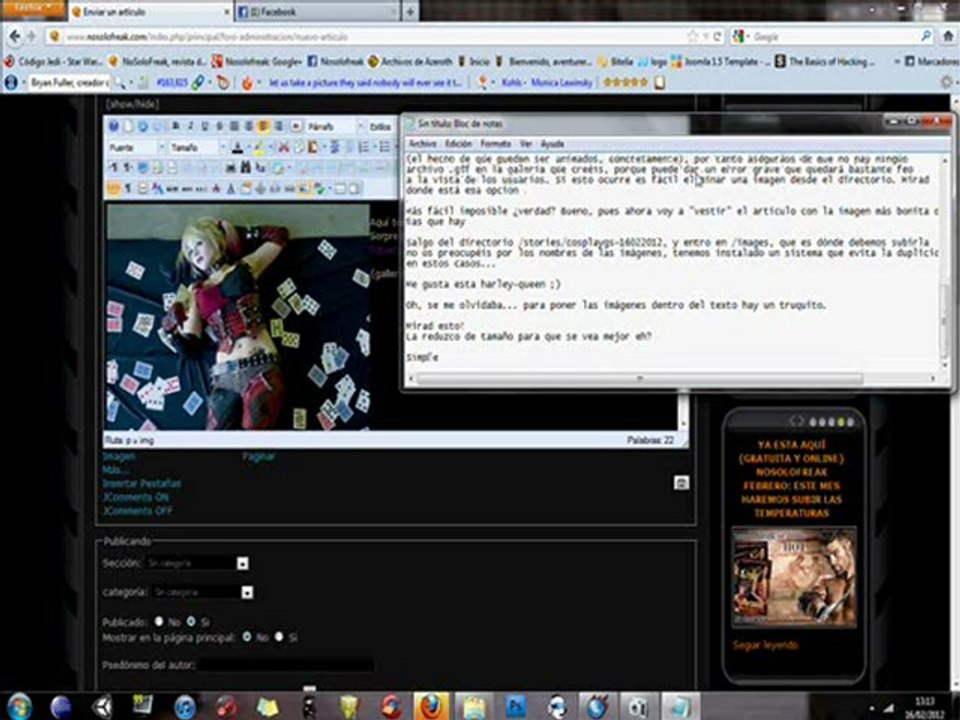
Task: Open the editor help icon
Action: pos(113,126)
